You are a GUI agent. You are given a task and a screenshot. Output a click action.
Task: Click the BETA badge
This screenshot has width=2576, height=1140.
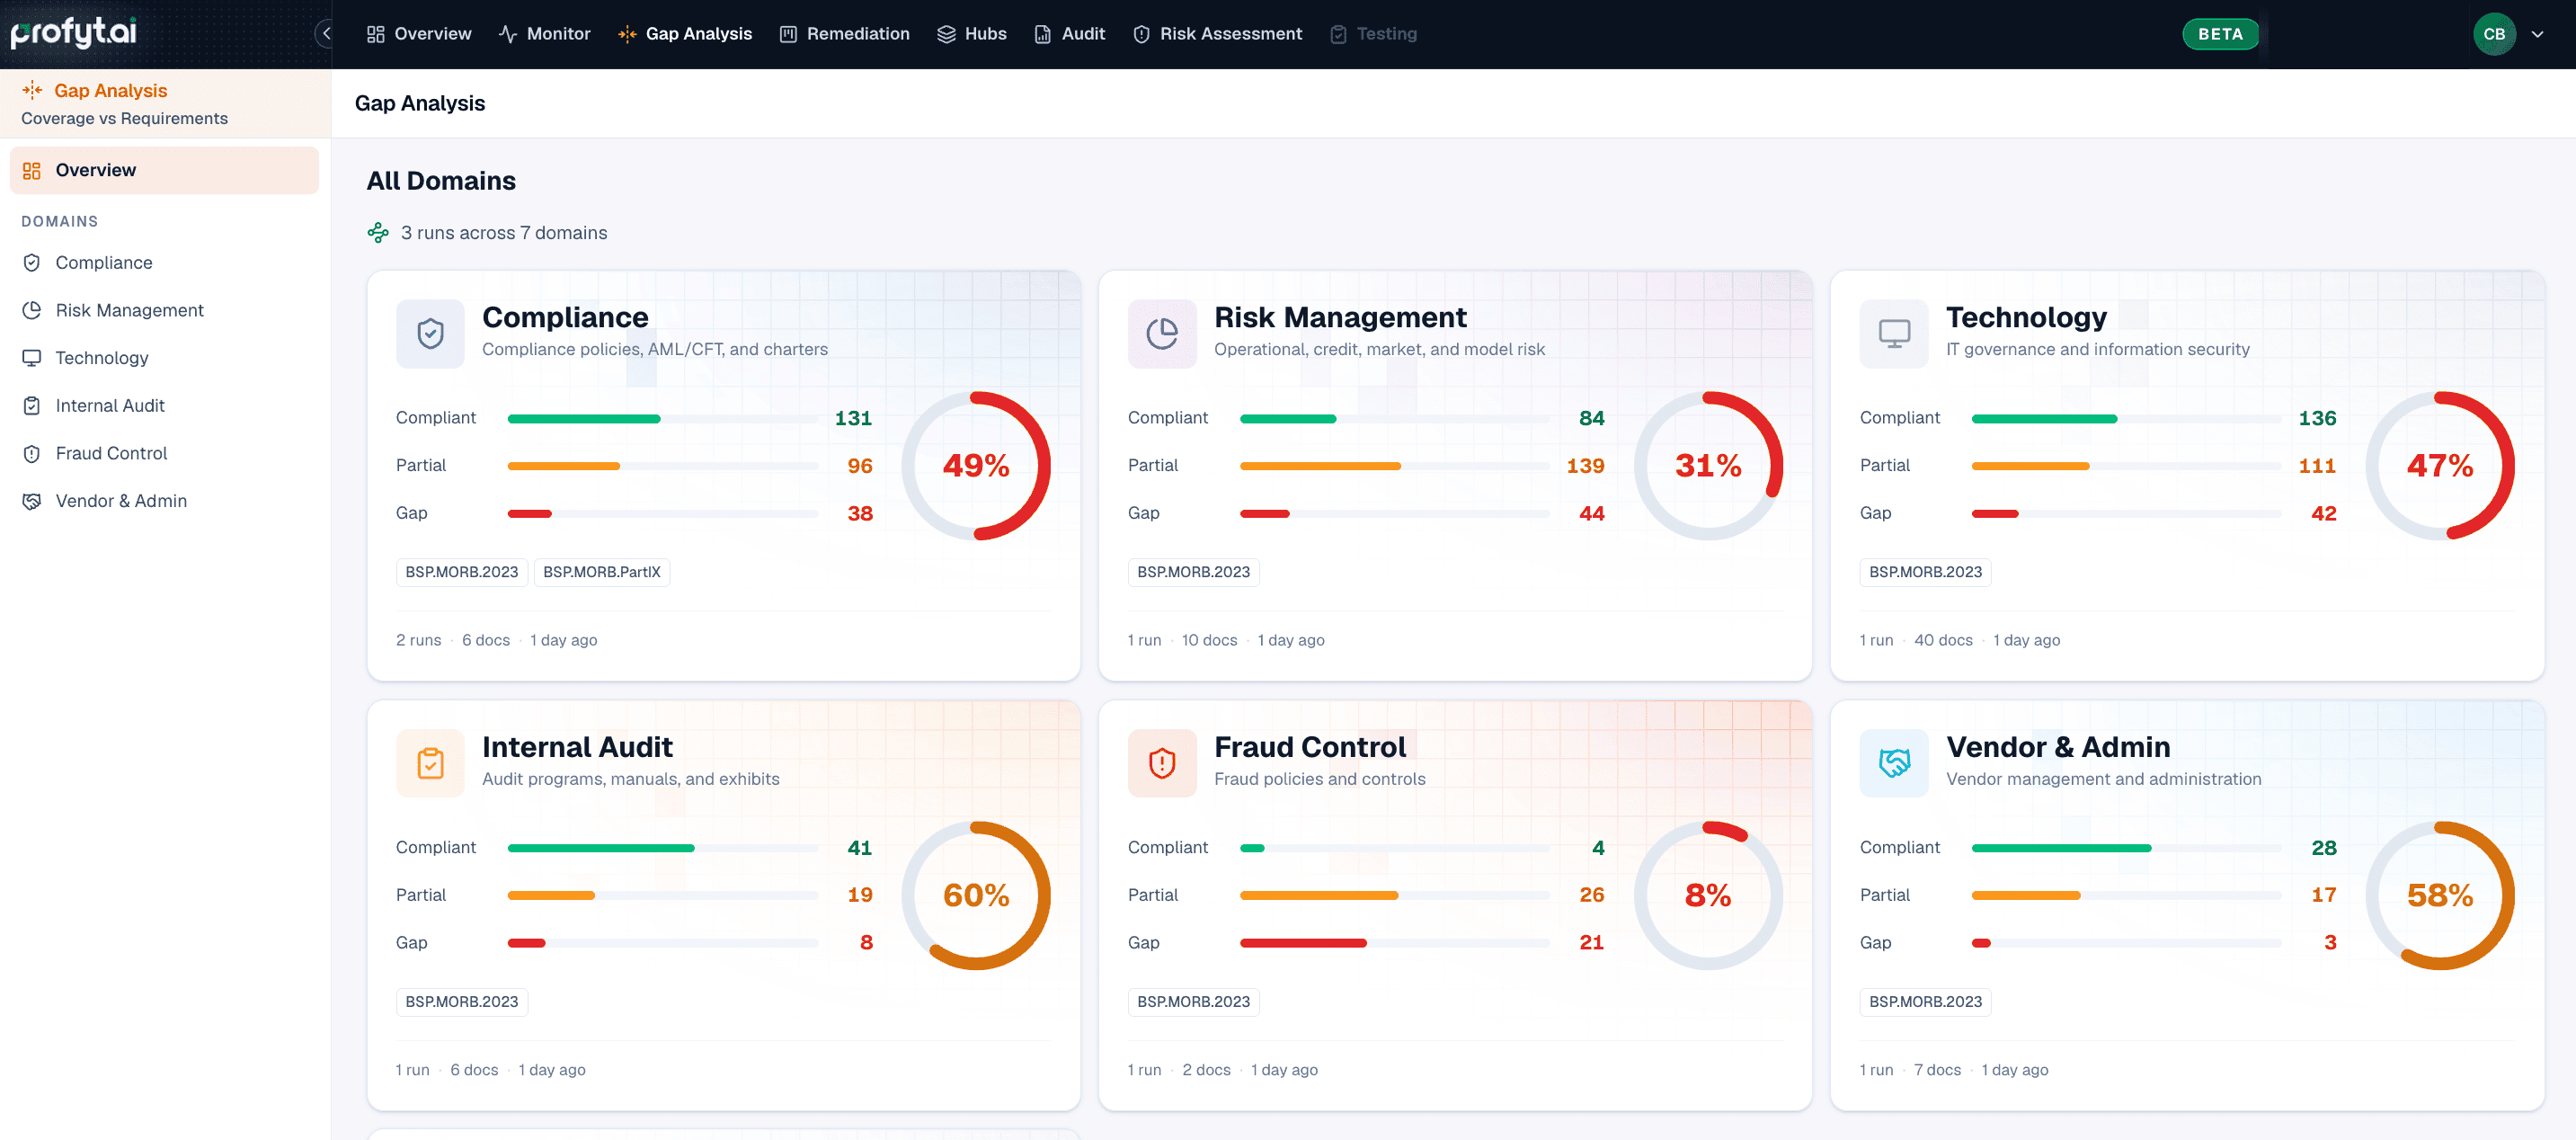[2220, 34]
